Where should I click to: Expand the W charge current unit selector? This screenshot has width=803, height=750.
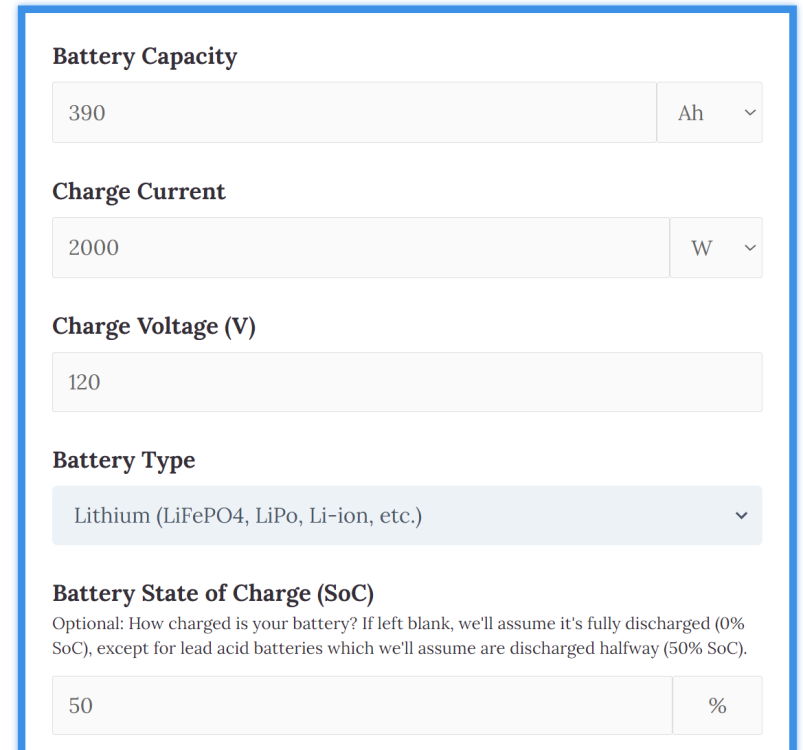pyautogui.click(x=716, y=248)
